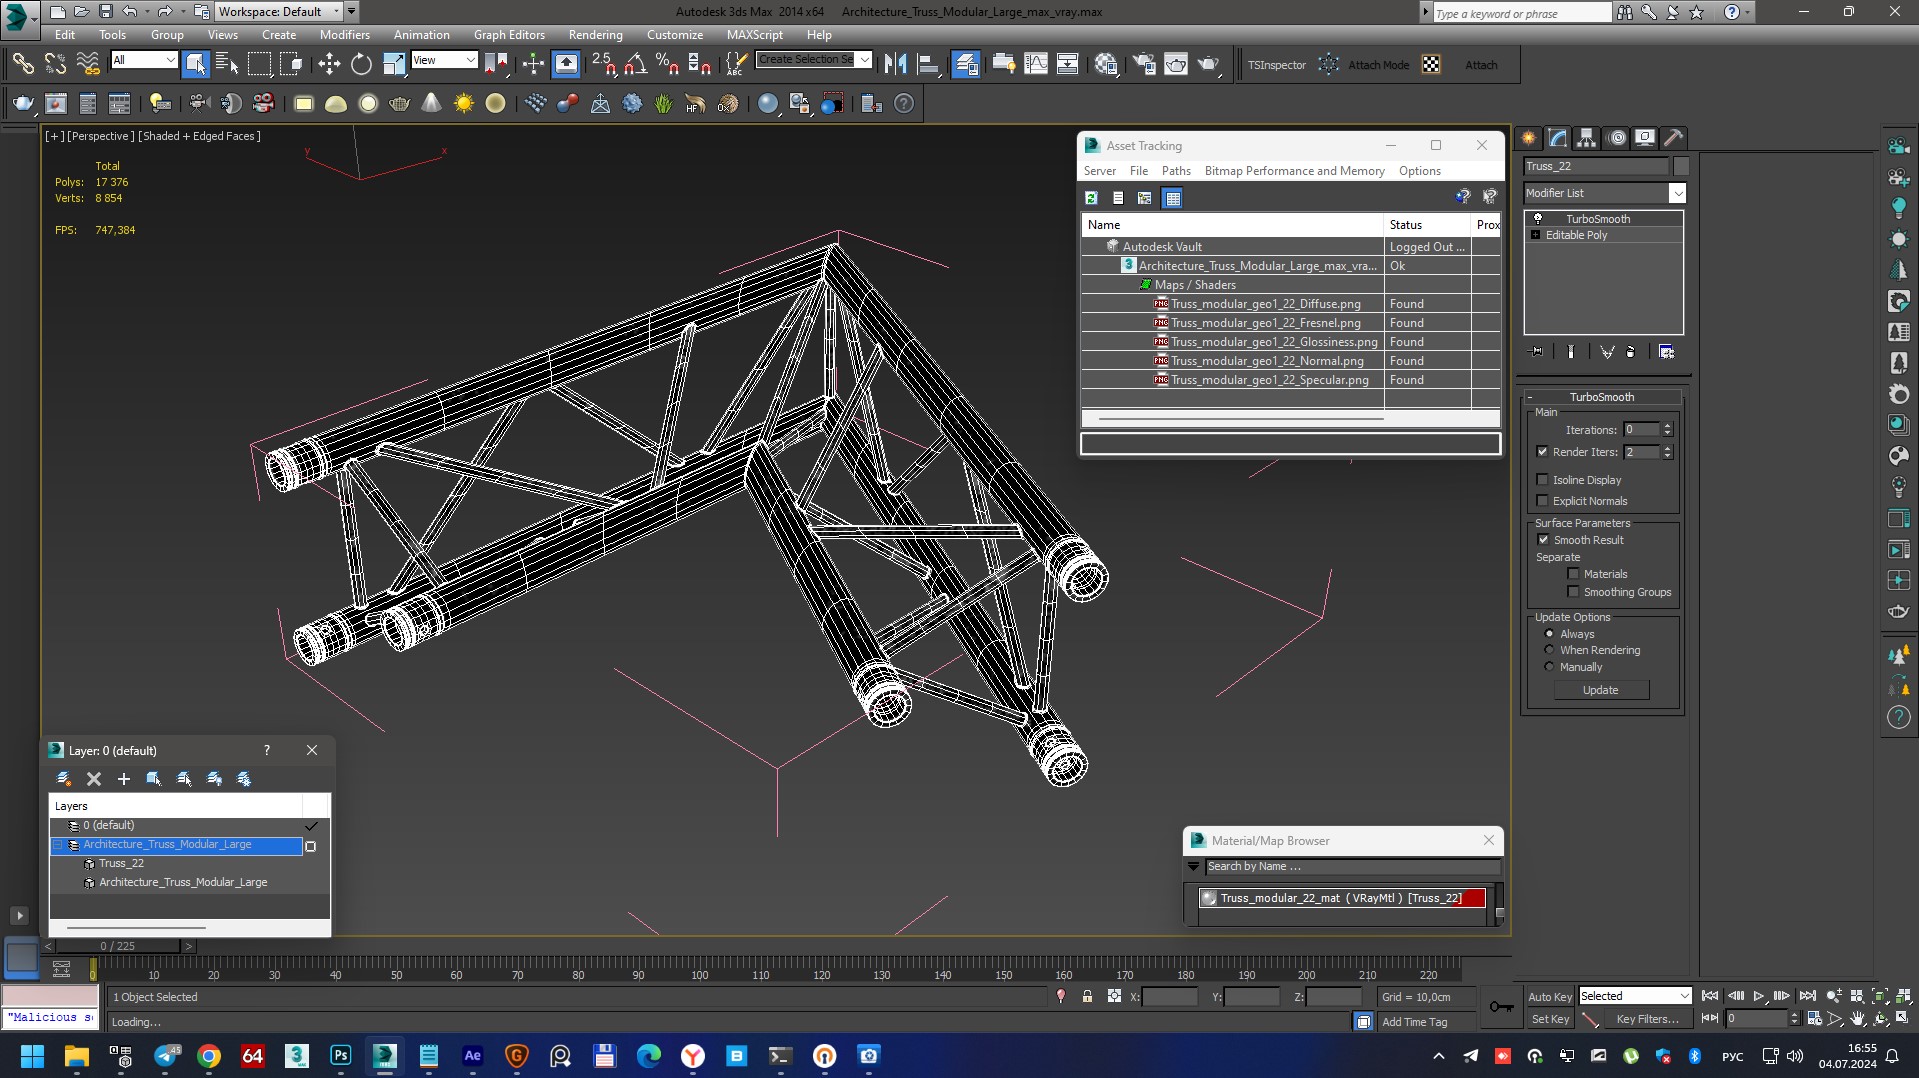Collapse the TurboSmooth rollout header

1601,397
